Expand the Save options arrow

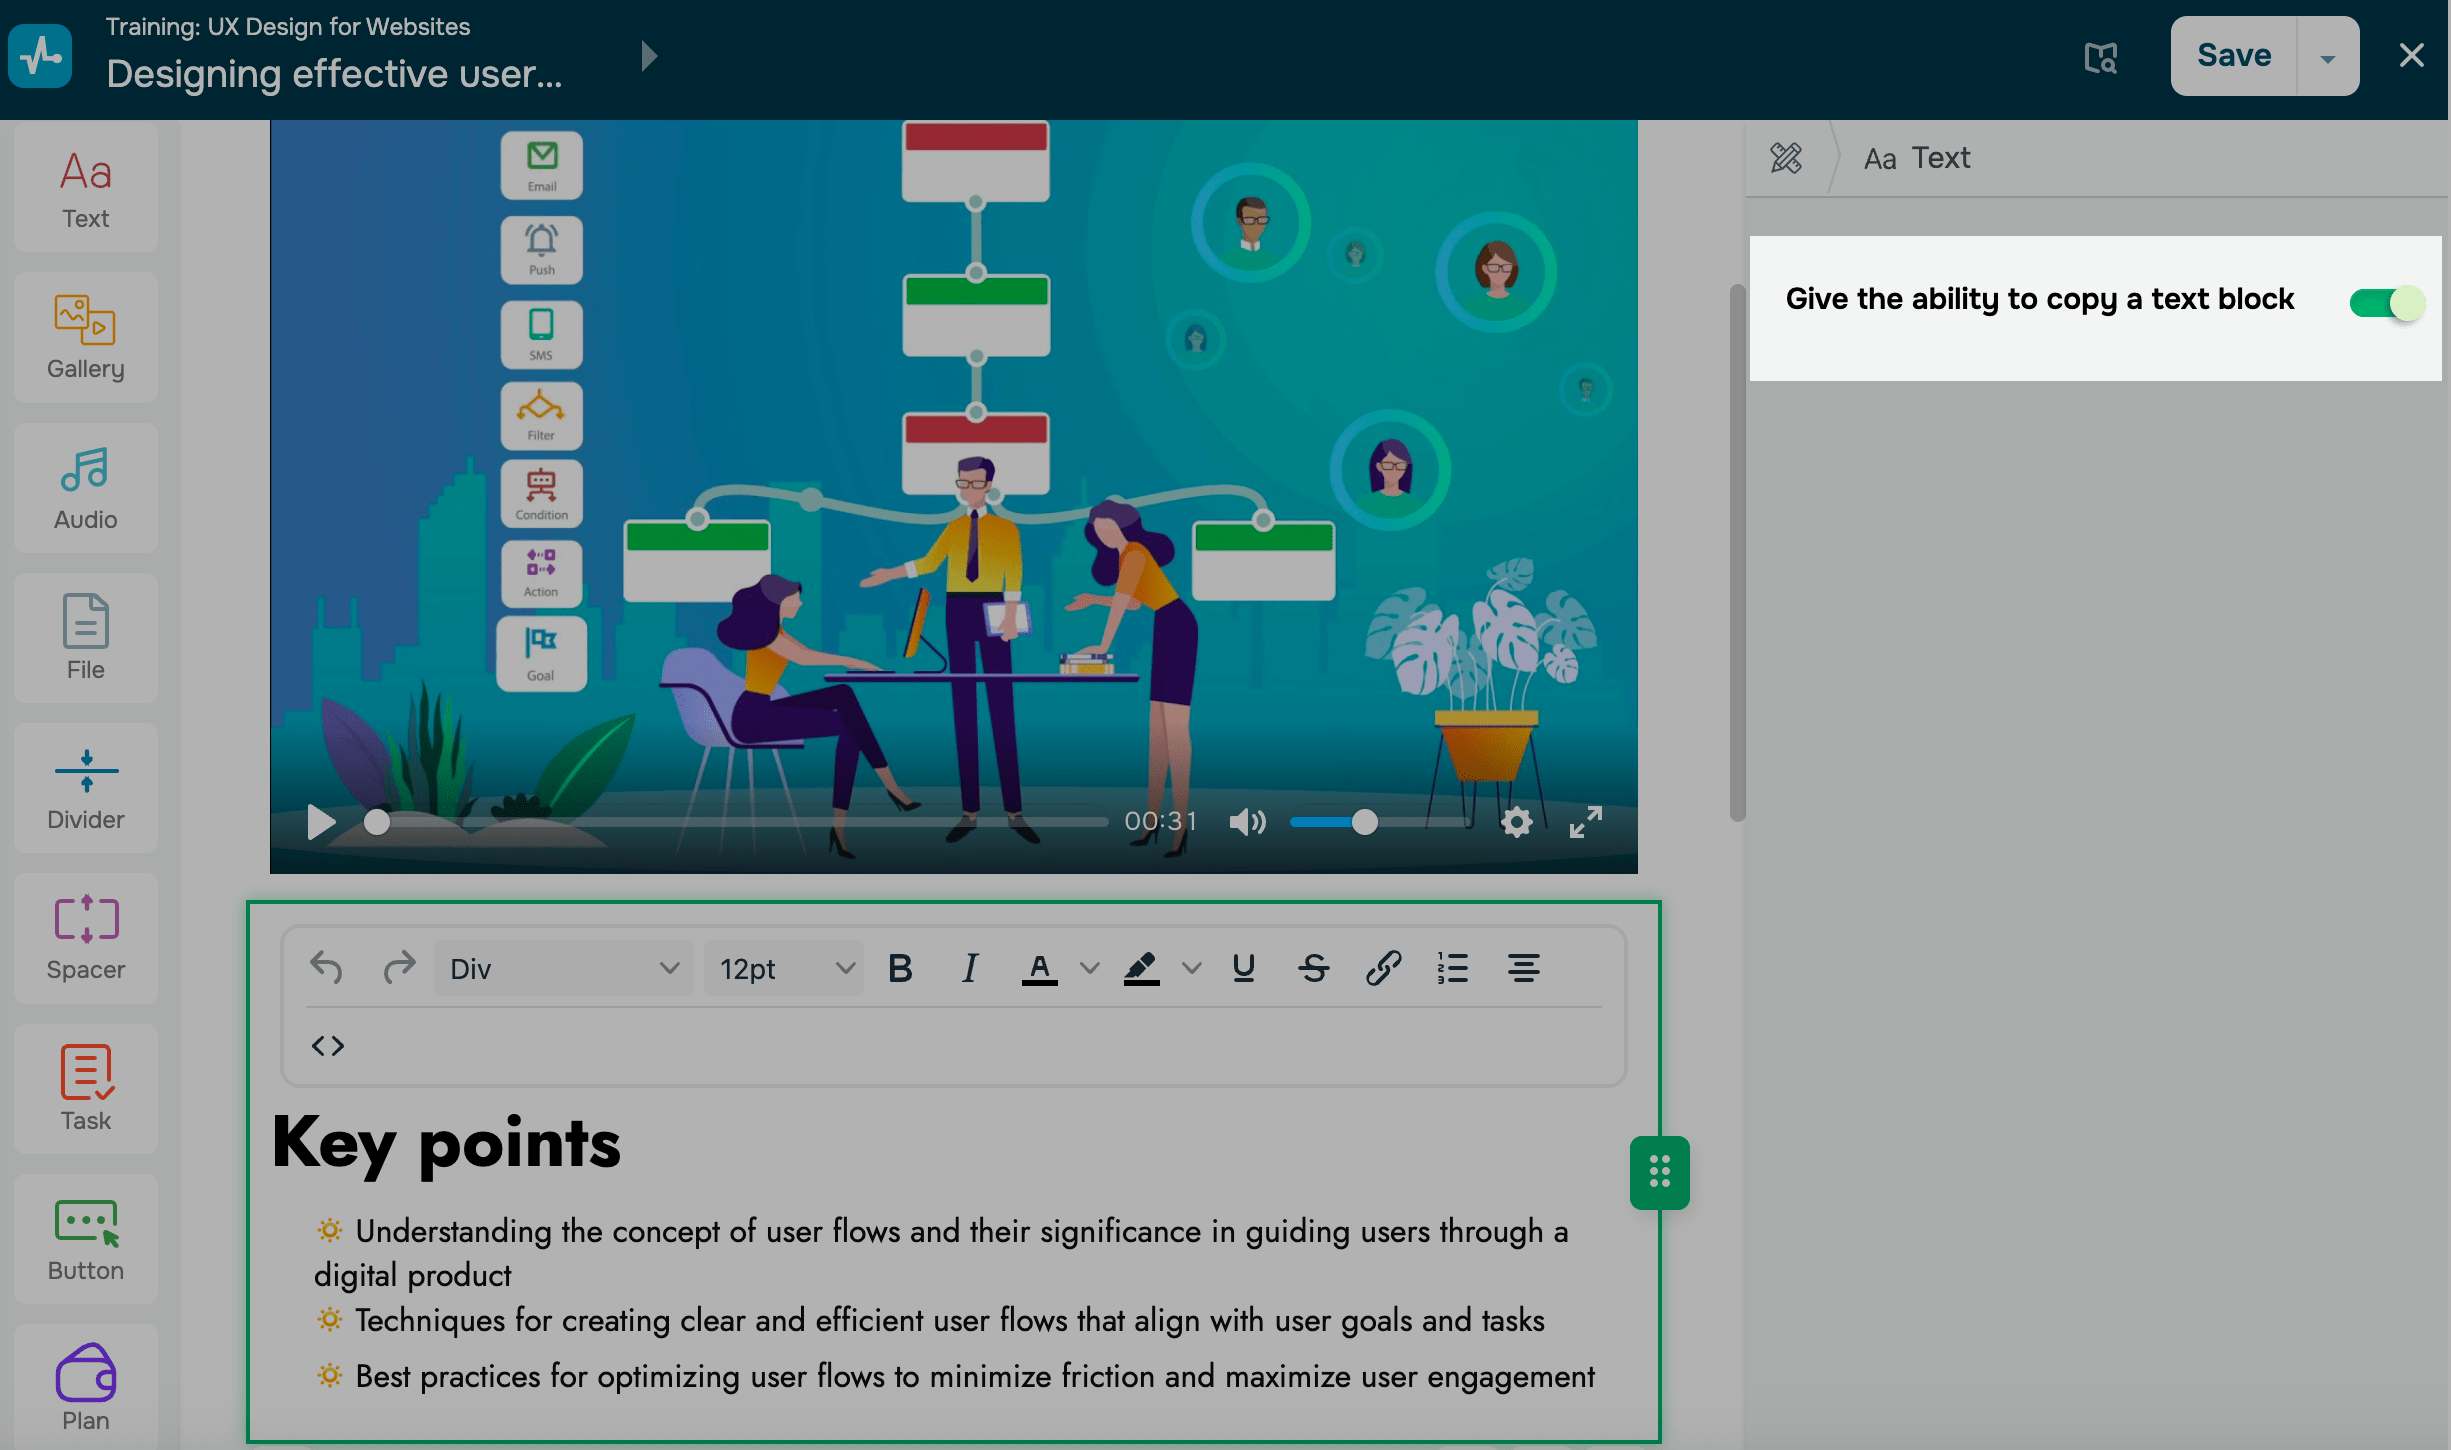(2328, 57)
